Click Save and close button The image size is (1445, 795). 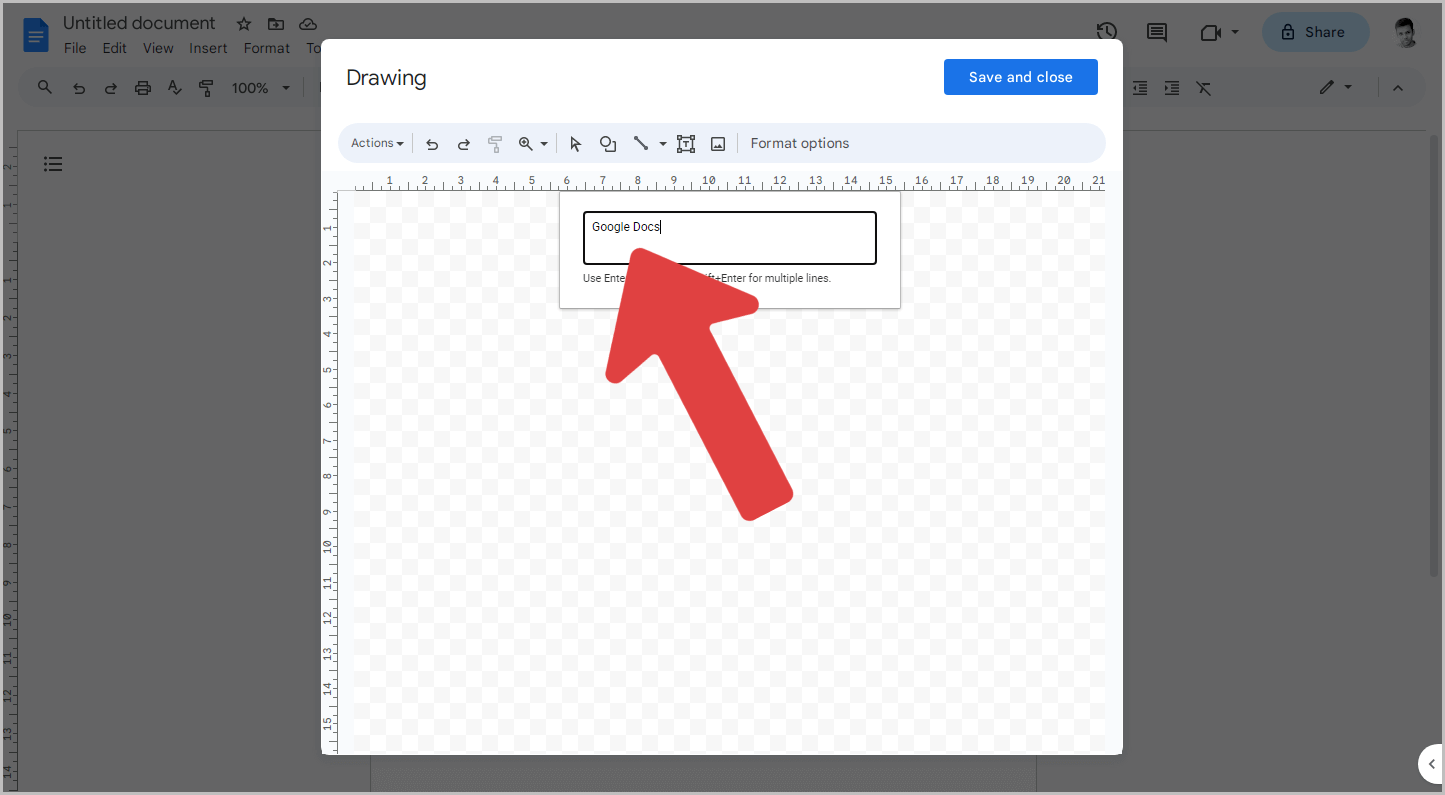point(1021,77)
